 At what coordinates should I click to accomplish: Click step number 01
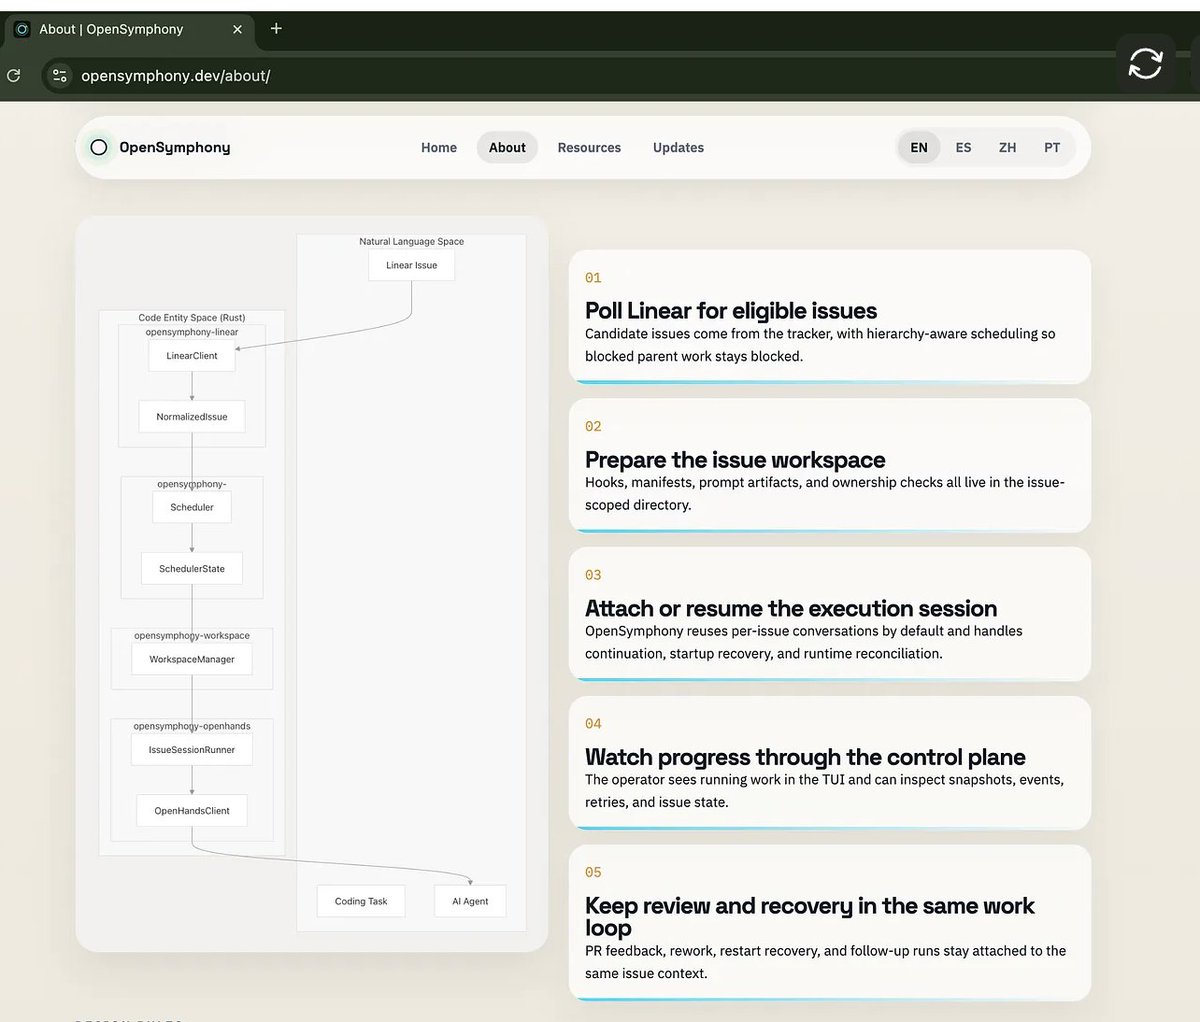[593, 278]
